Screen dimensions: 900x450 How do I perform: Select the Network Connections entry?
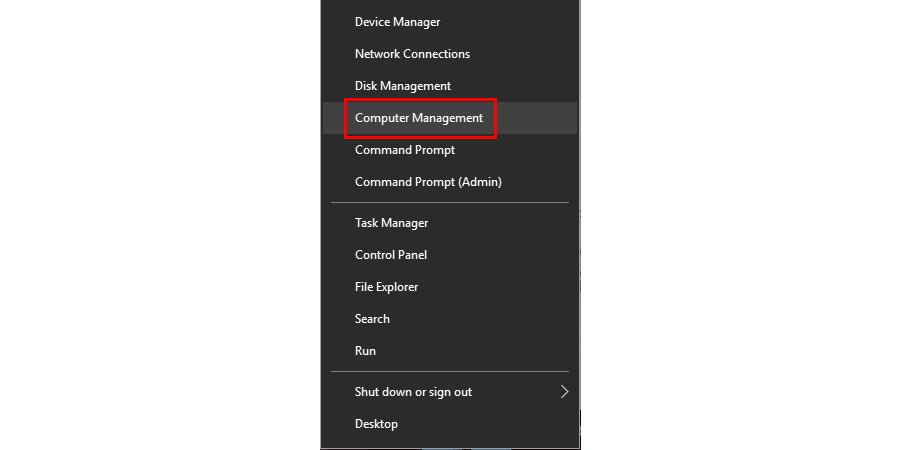click(x=412, y=54)
